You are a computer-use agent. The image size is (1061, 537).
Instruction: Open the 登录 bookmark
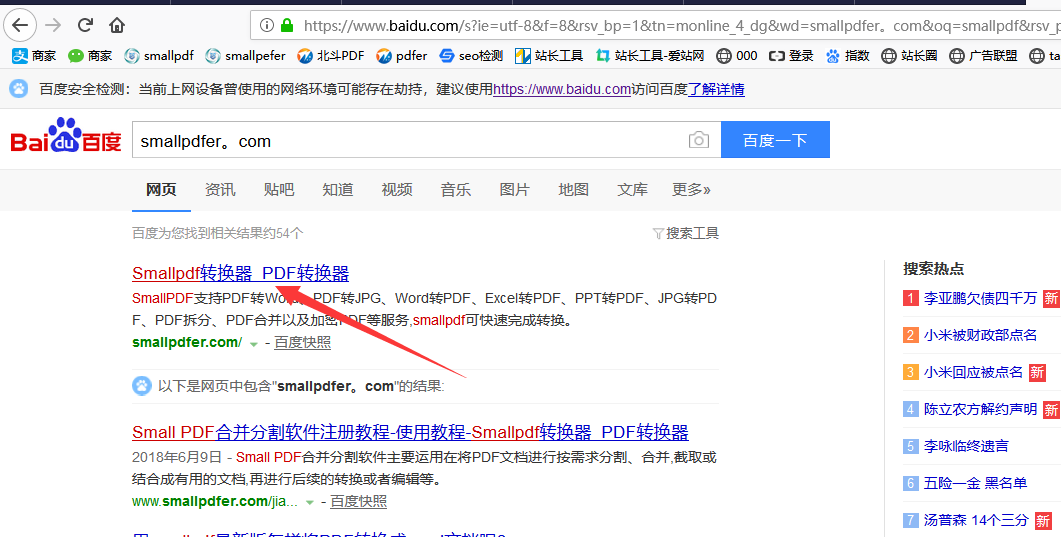[791, 56]
